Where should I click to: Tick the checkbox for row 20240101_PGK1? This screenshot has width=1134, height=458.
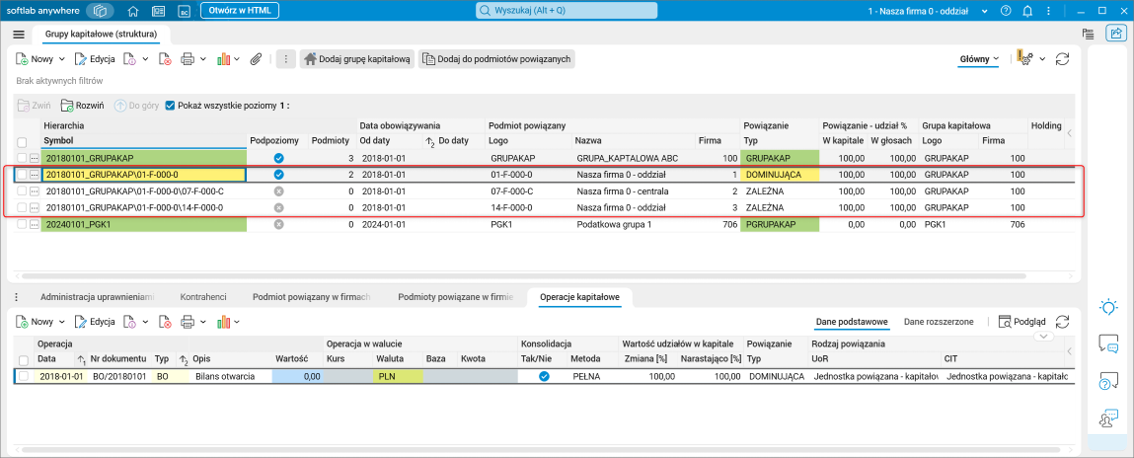[22, 225]
